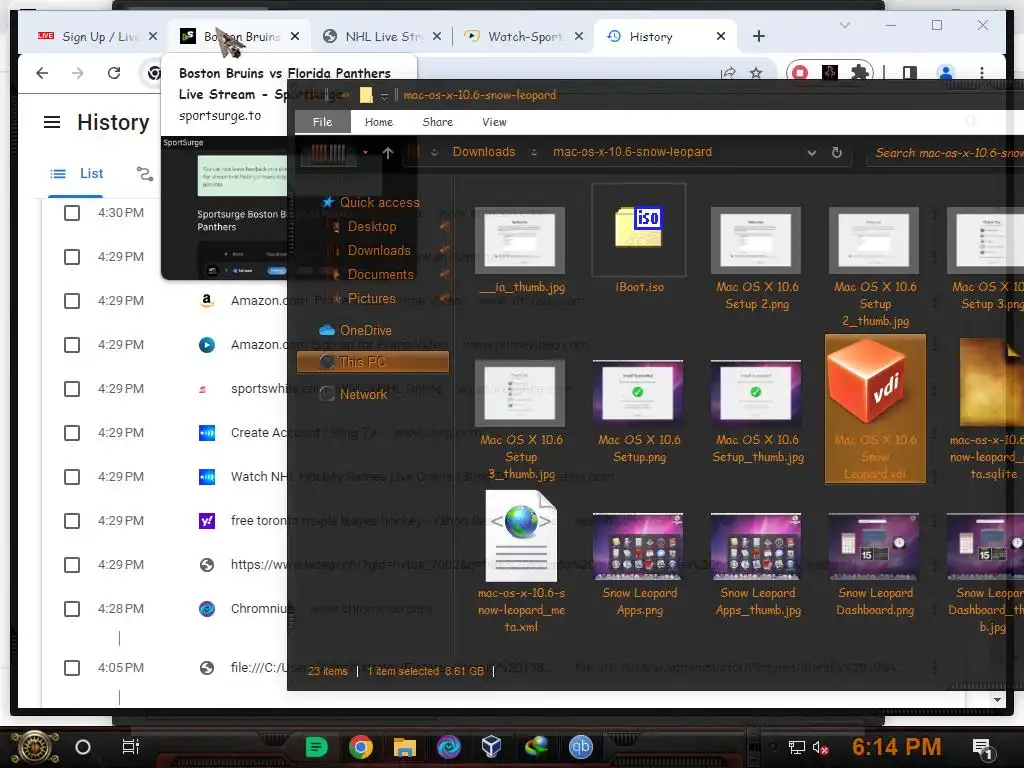Open qBittorrent from the taskbar
The width and height of the screenshot is (1024, 768).
click(x=581, y=746)
